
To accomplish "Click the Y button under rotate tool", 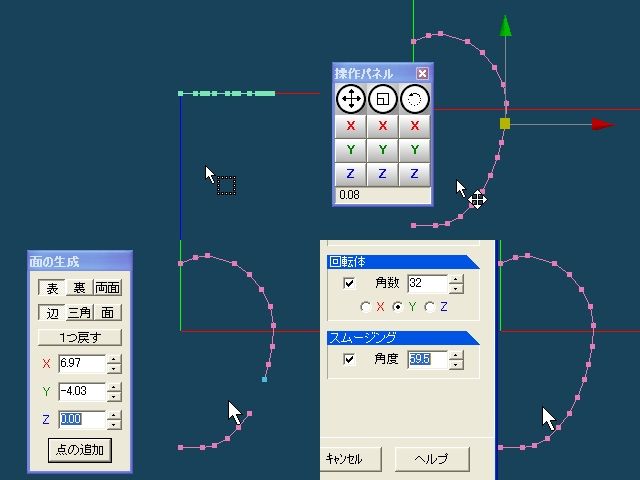I will 415,150.
